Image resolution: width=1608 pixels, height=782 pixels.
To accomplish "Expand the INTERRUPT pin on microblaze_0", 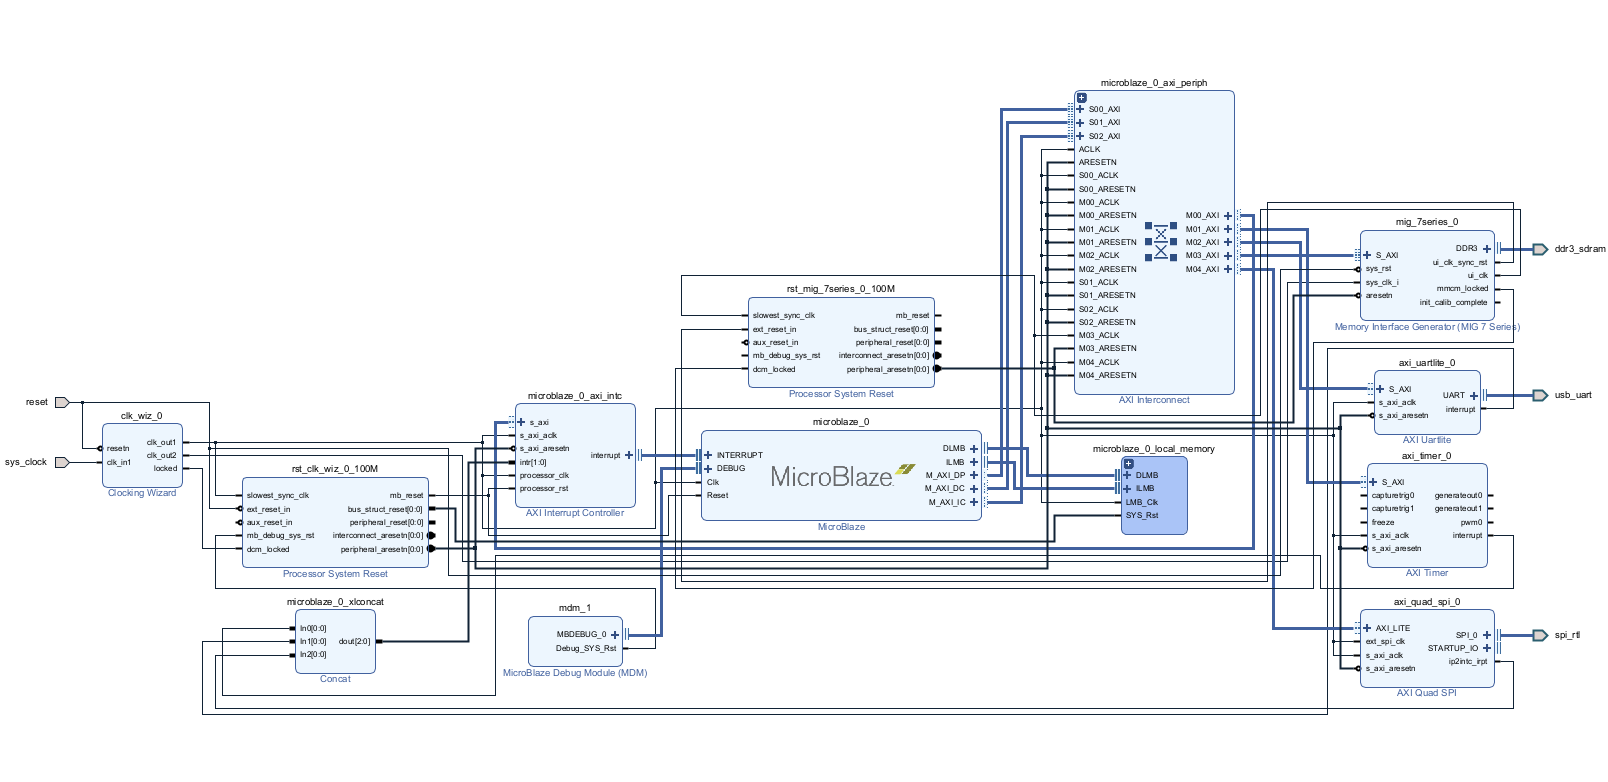I will coord(708,455).
